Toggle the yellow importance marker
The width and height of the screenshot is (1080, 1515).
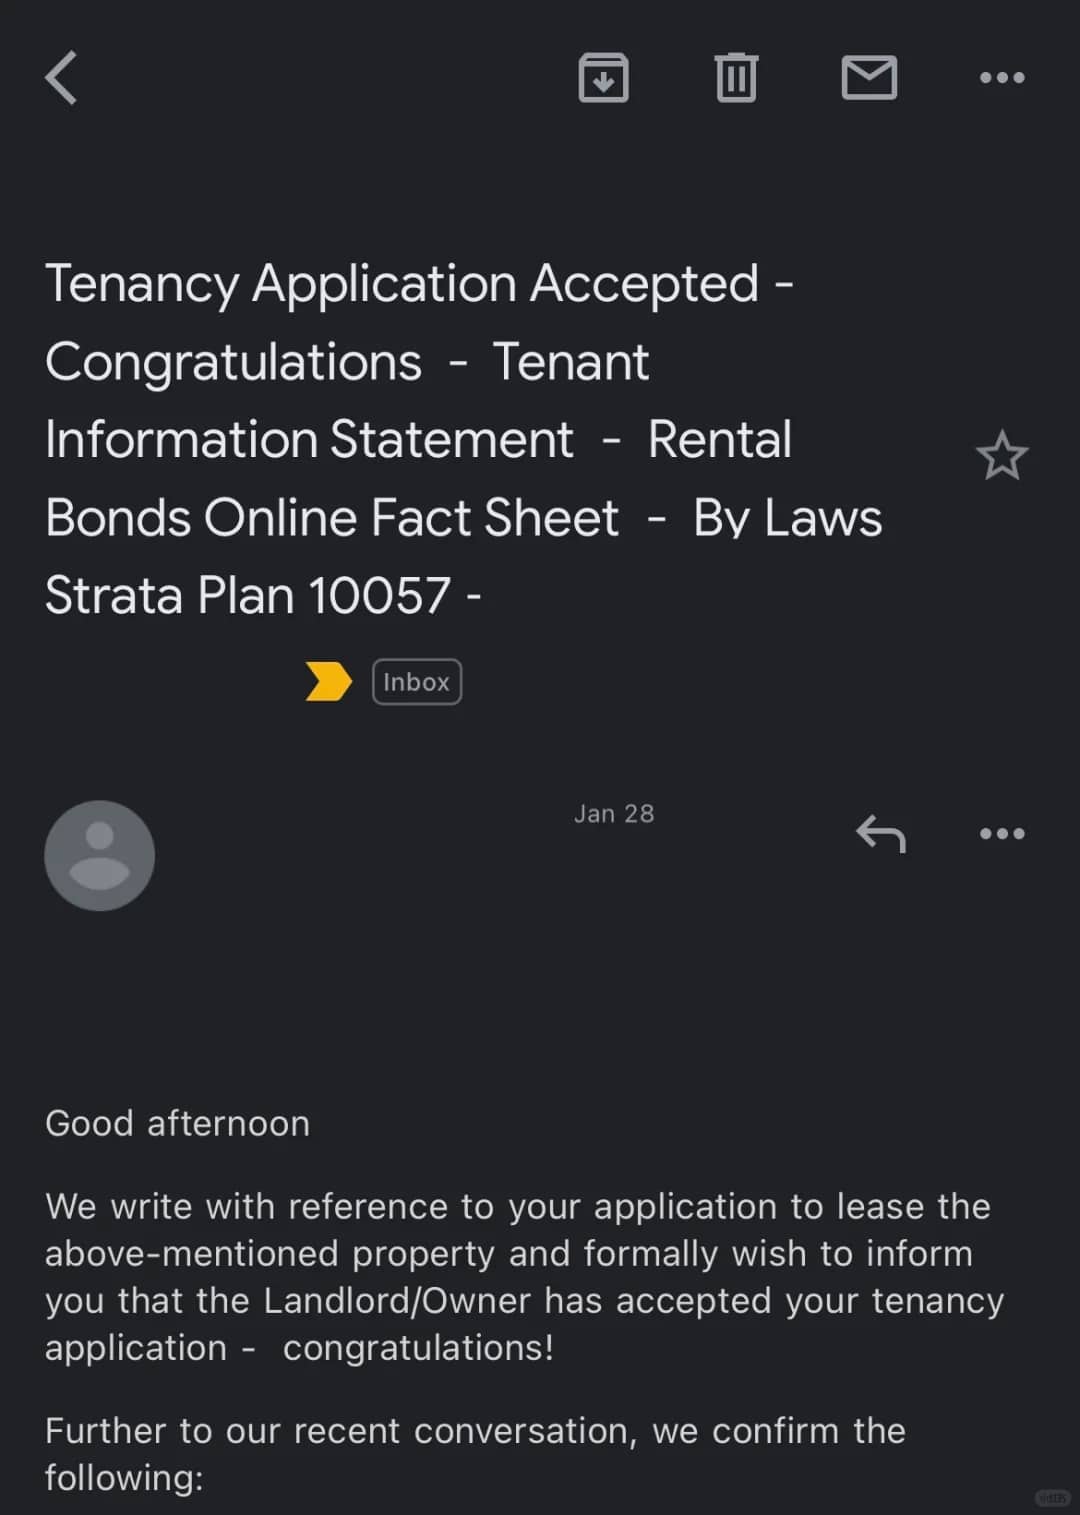[328, 682]
